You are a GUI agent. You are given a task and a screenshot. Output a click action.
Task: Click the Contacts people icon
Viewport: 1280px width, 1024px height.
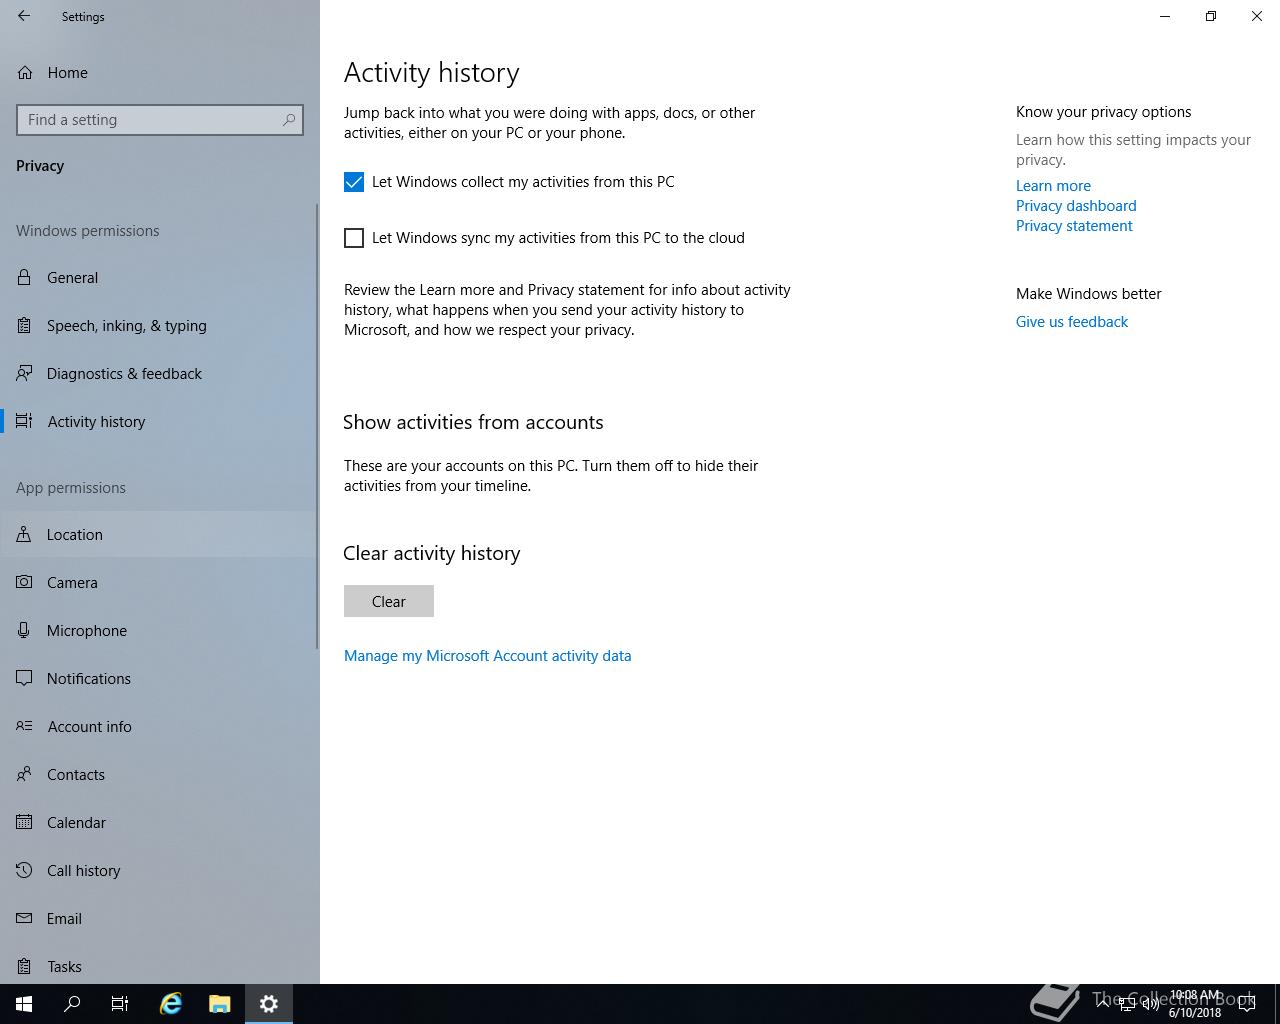(25, 775)
